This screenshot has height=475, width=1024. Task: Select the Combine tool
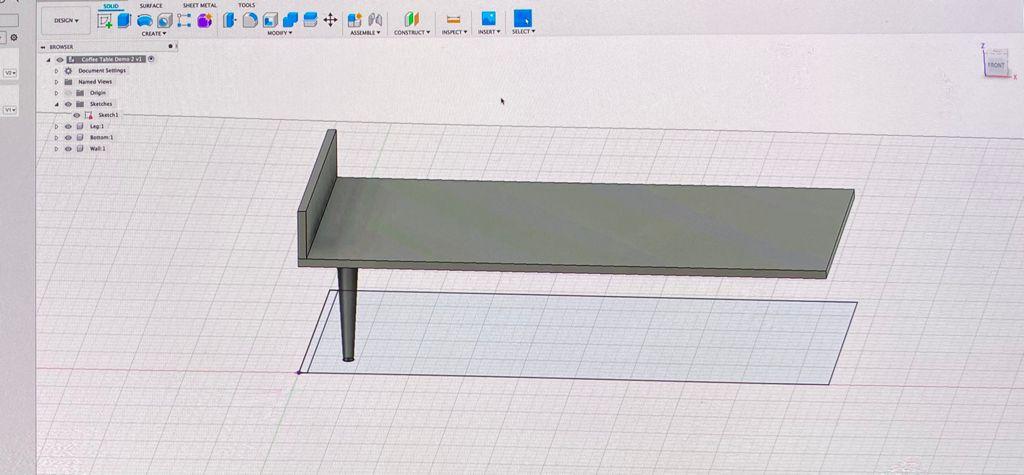click(x=290, y=20)
